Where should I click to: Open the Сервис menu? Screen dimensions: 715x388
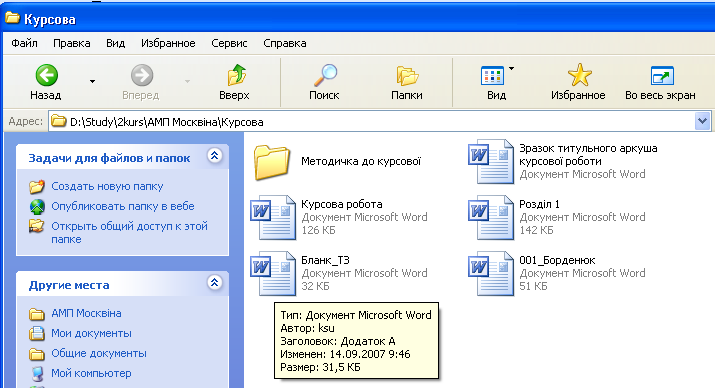click(229, 43)
